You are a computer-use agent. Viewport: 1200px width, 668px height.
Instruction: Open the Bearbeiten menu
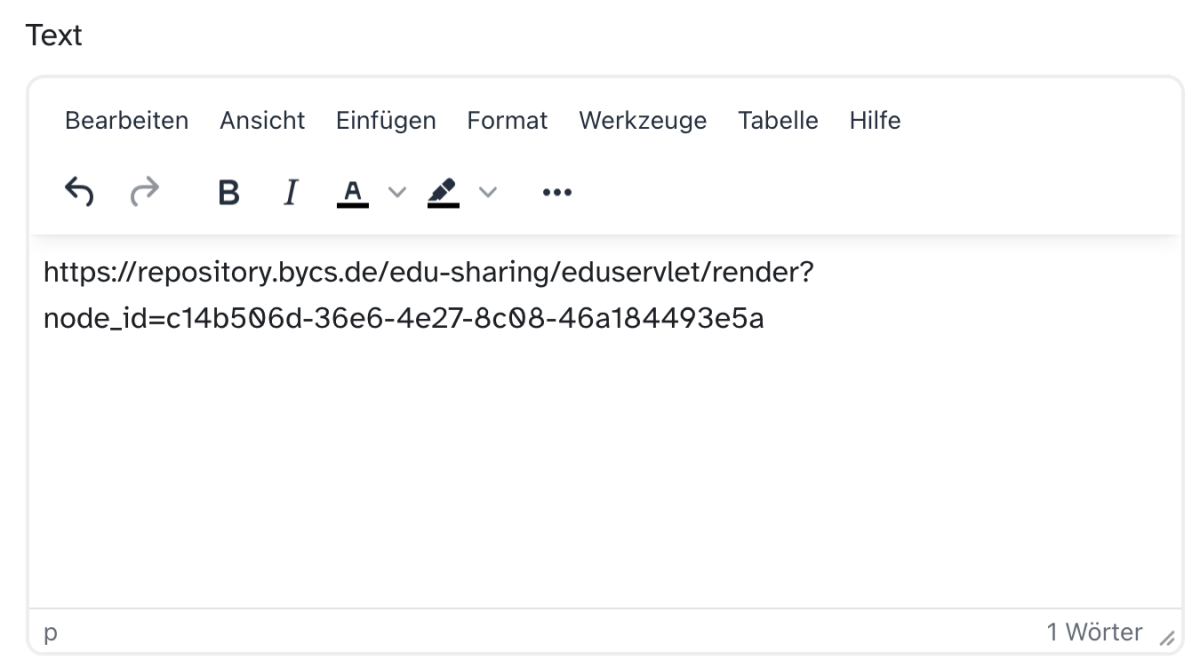[x=127, y=121]
